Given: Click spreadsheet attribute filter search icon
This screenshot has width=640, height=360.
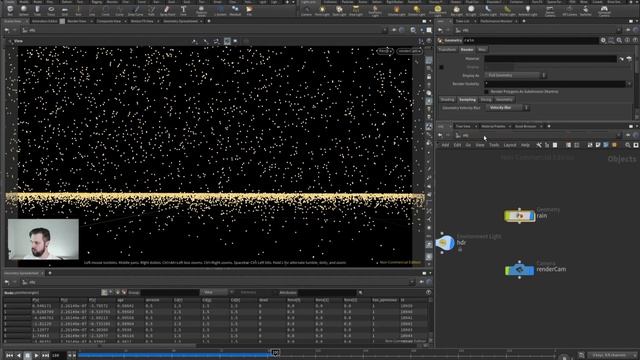Looking at the screenshot, I should click(360, 293).
